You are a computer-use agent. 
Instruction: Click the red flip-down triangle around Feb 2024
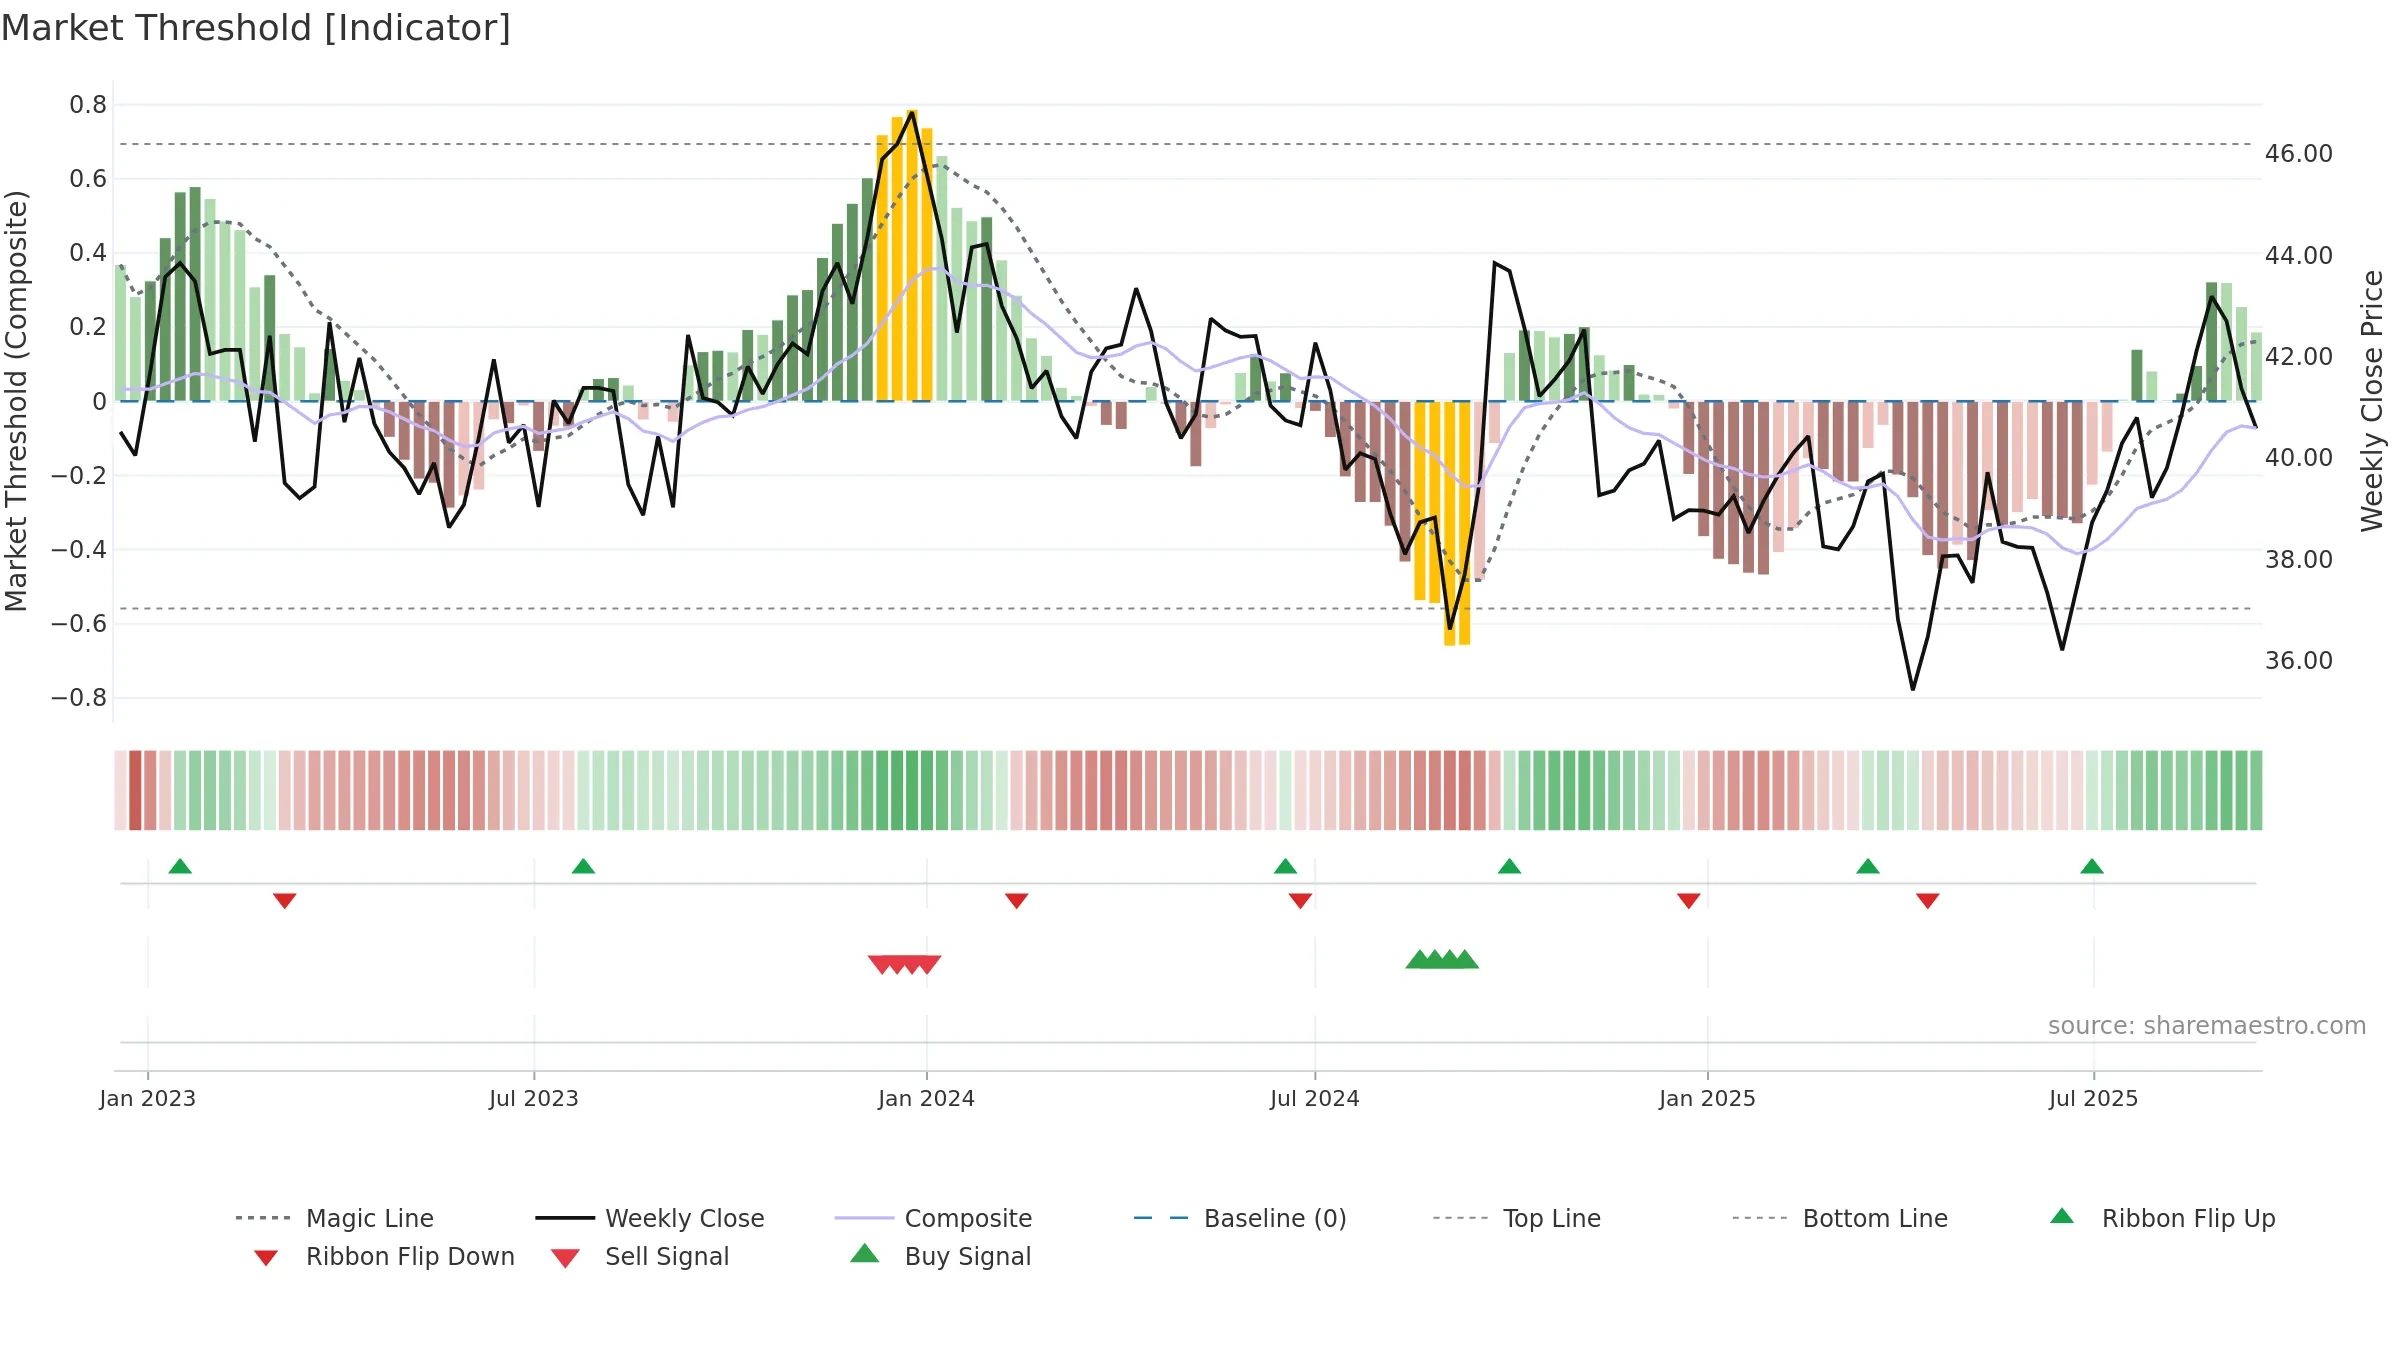click(1016, 901)
